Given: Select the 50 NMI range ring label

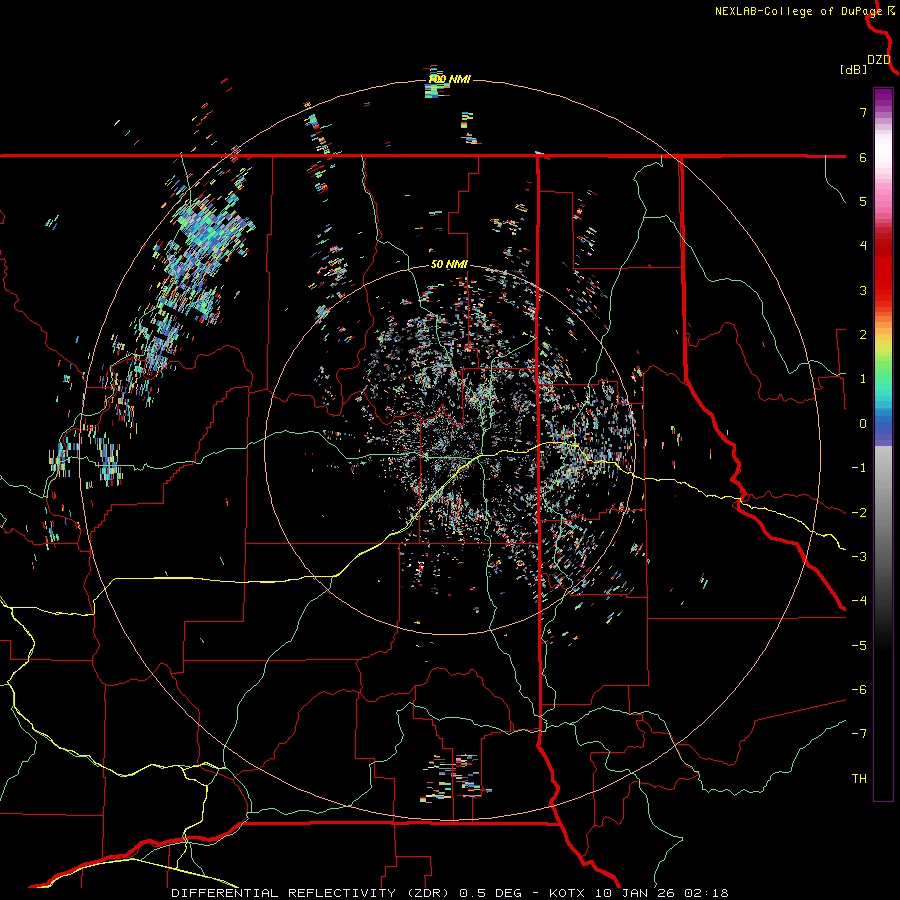Looking at the screenshot, I should click(x=449, y=264).
